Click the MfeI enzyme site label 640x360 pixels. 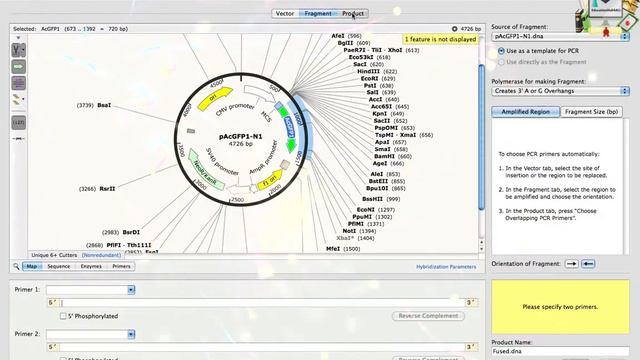click(x=333, y=249)
